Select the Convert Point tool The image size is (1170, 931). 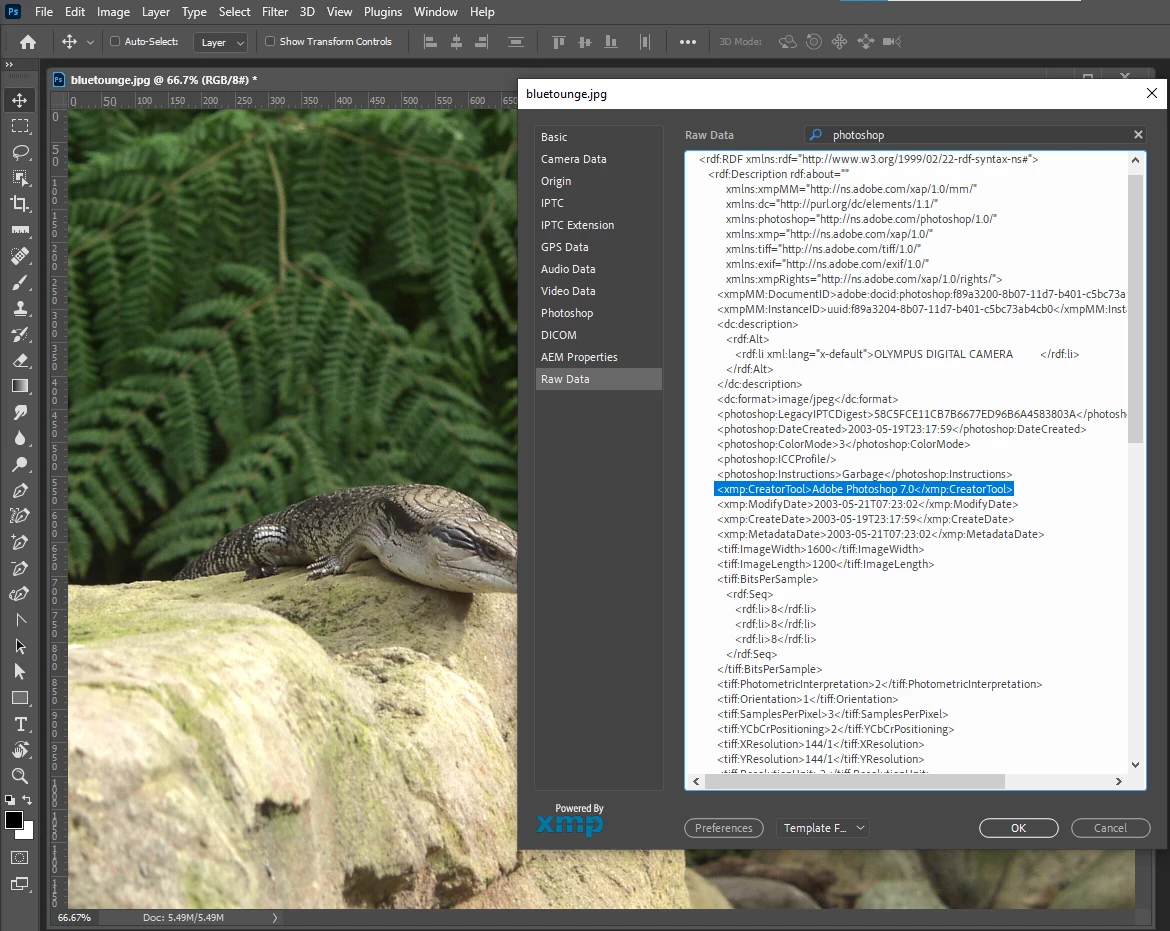pyautogui.click(x=20, y=620)
